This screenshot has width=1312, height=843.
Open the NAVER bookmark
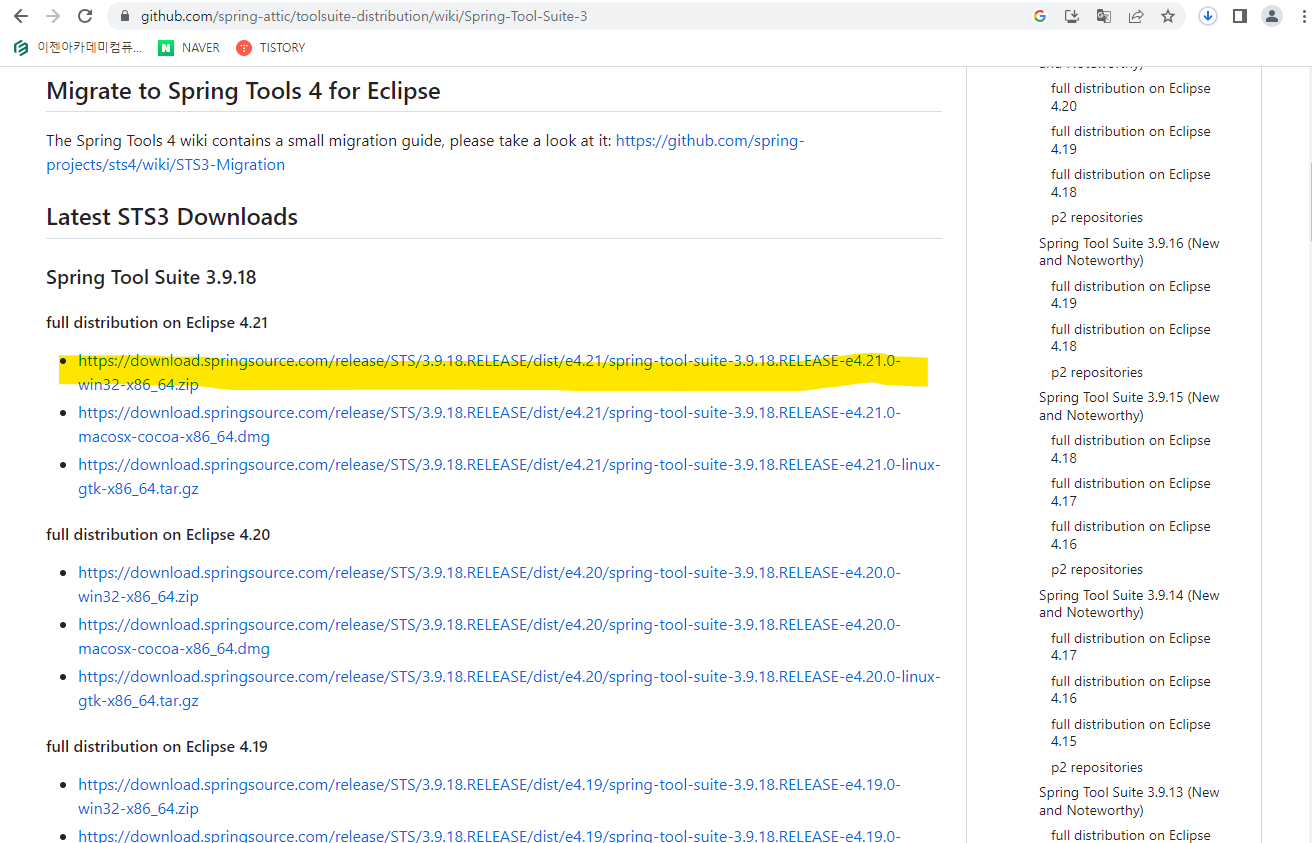[x=189, y=47]
